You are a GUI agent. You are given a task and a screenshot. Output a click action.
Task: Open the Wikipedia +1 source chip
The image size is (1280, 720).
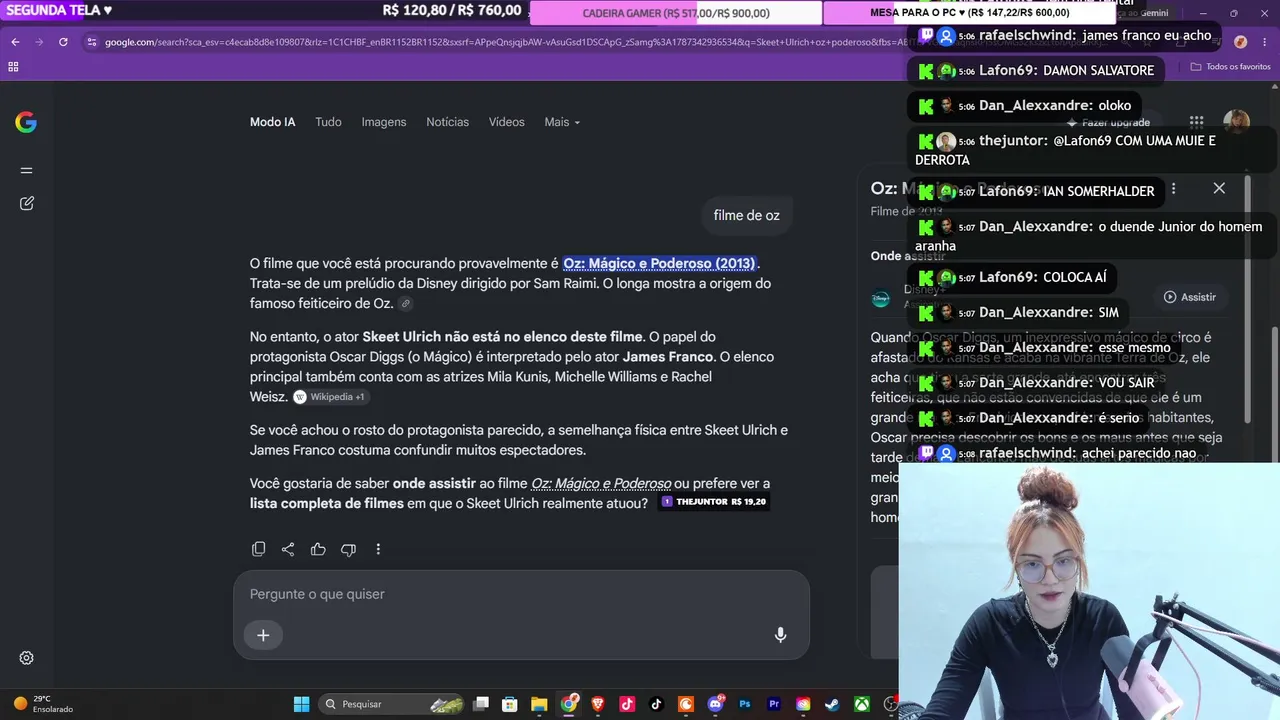tap(330, 397)
